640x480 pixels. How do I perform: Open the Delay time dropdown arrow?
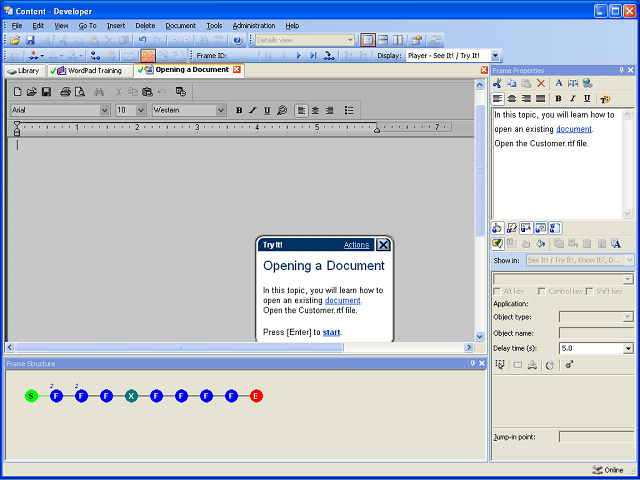click(628, 349)
